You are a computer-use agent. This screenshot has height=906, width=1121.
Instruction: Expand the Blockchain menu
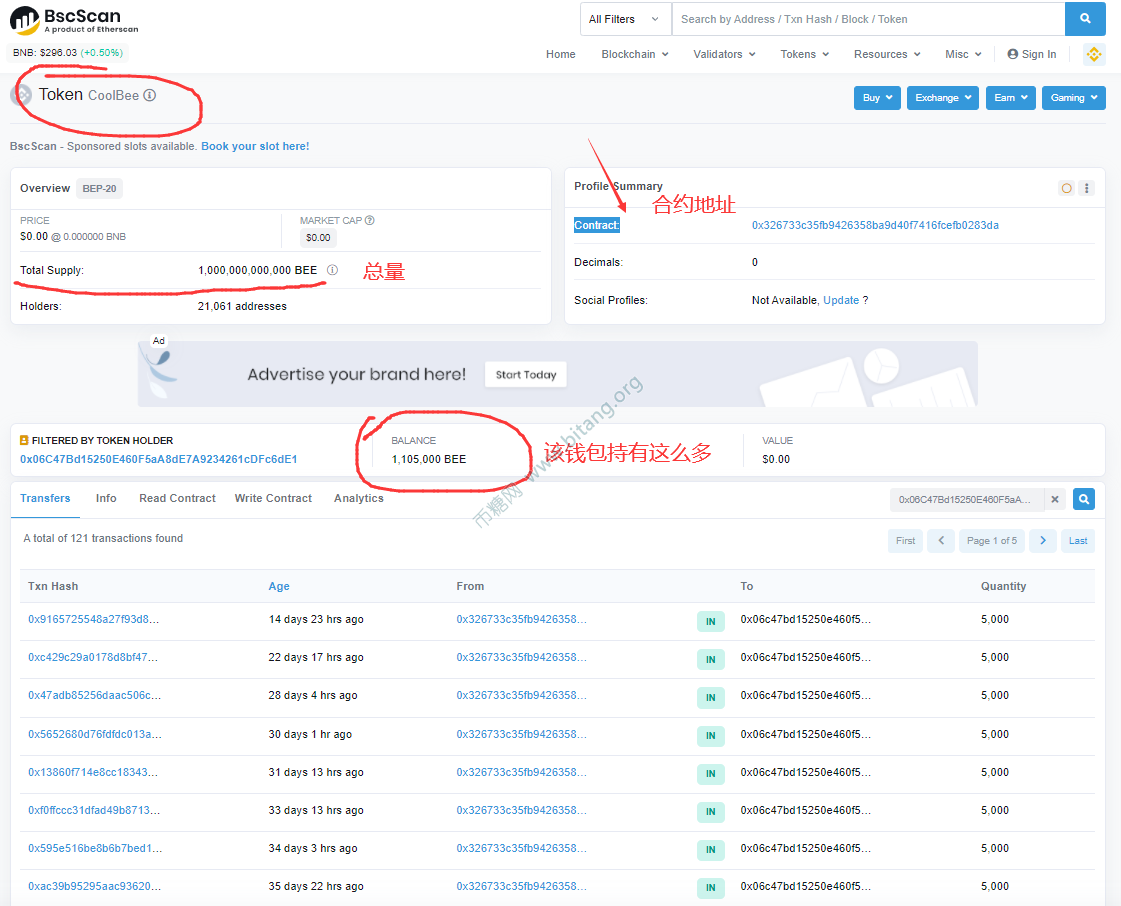click(635, 54)
